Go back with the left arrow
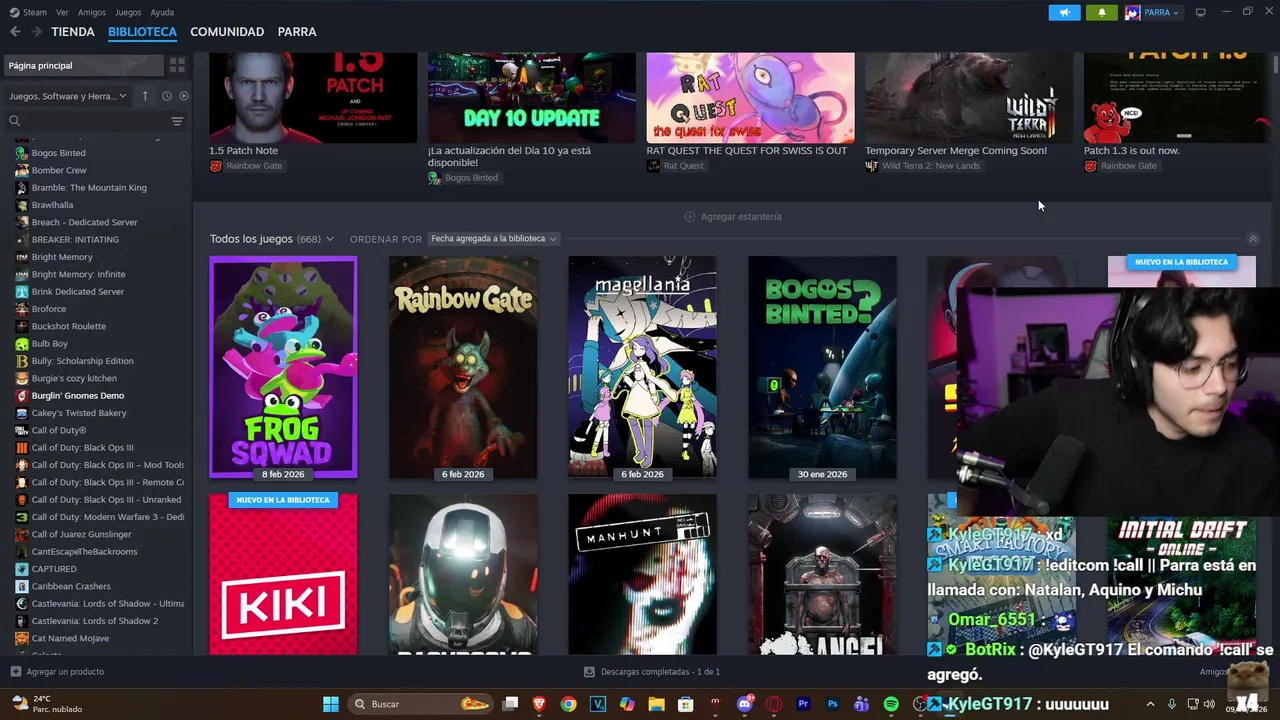 click(15, 32)
